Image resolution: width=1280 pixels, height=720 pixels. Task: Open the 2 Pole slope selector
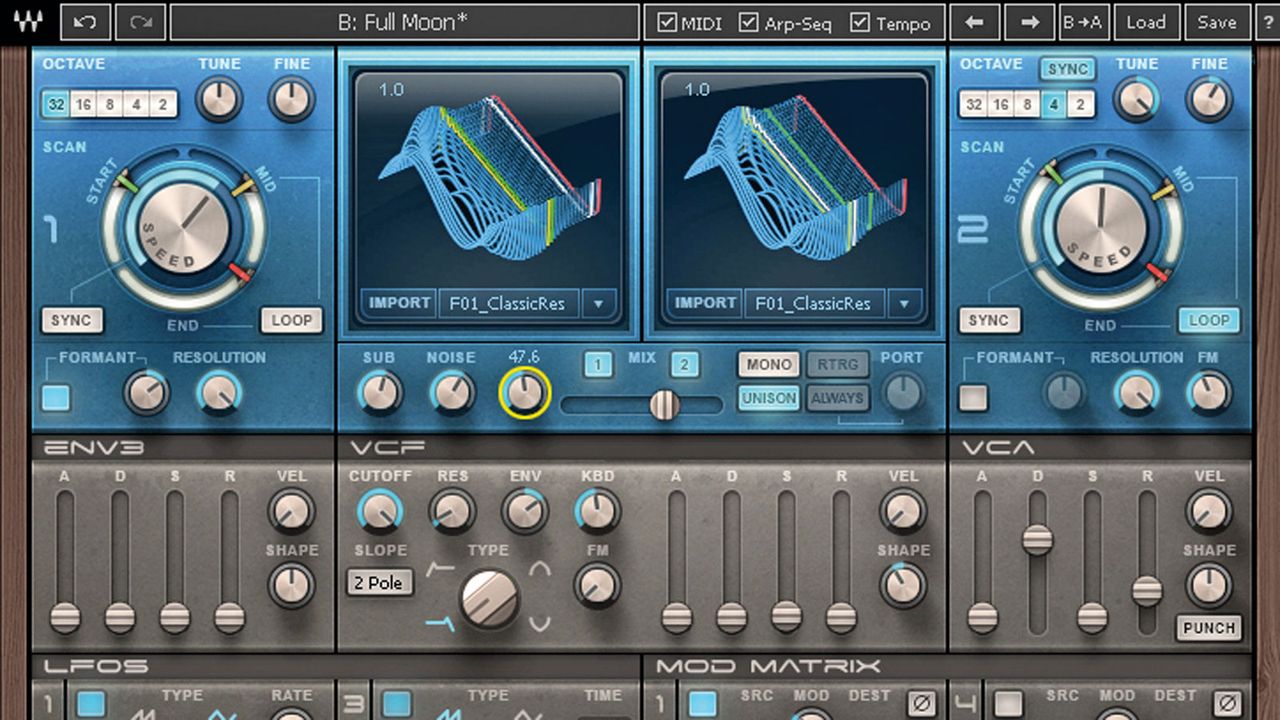tap(380, 583)
